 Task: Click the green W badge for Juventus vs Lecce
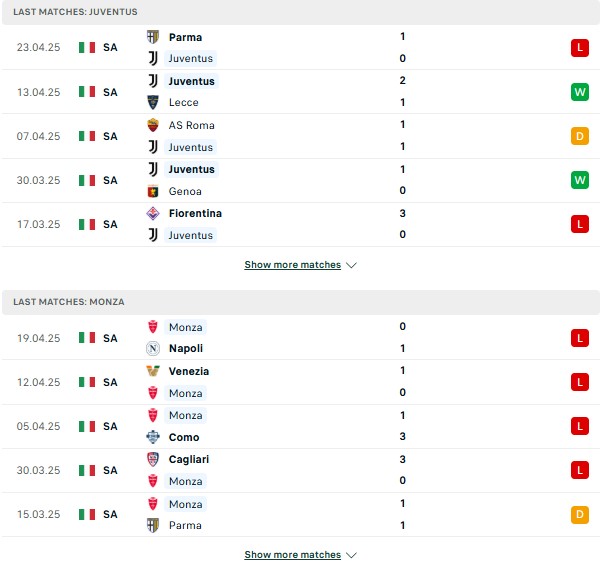point(580,92)
